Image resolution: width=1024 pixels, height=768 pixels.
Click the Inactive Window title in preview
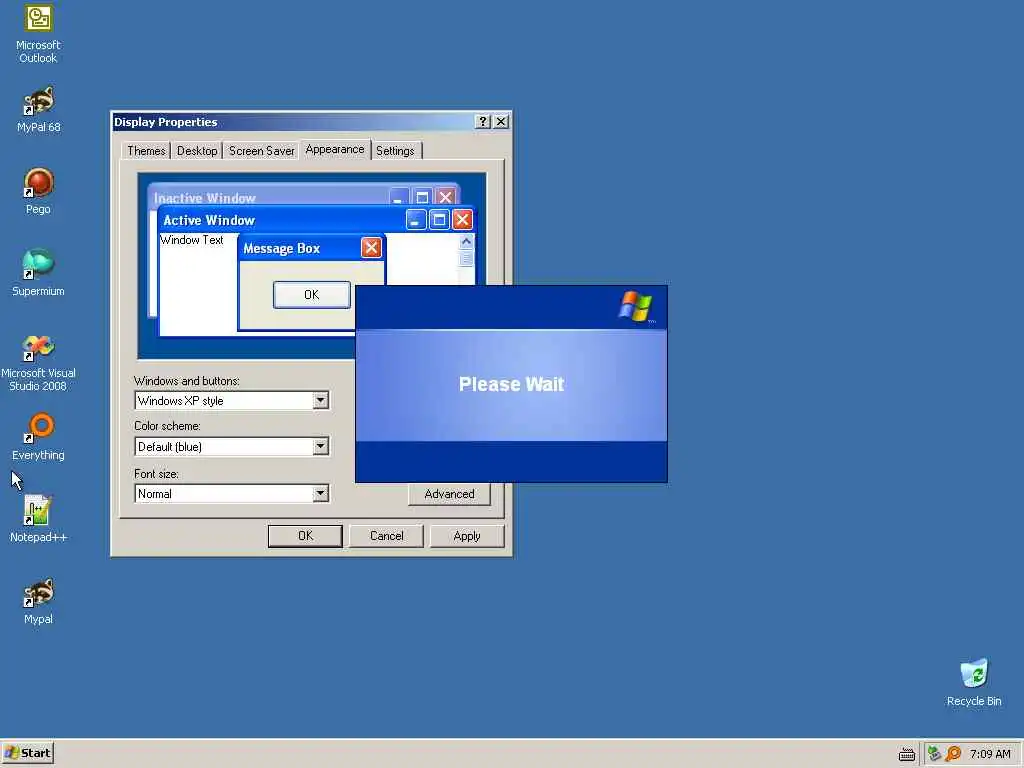tap(204, 198)
